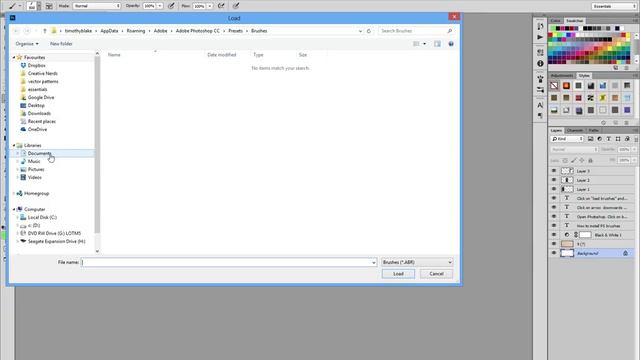
Task: Filter layers for type layers icon
Action: [x=609, y=139]
